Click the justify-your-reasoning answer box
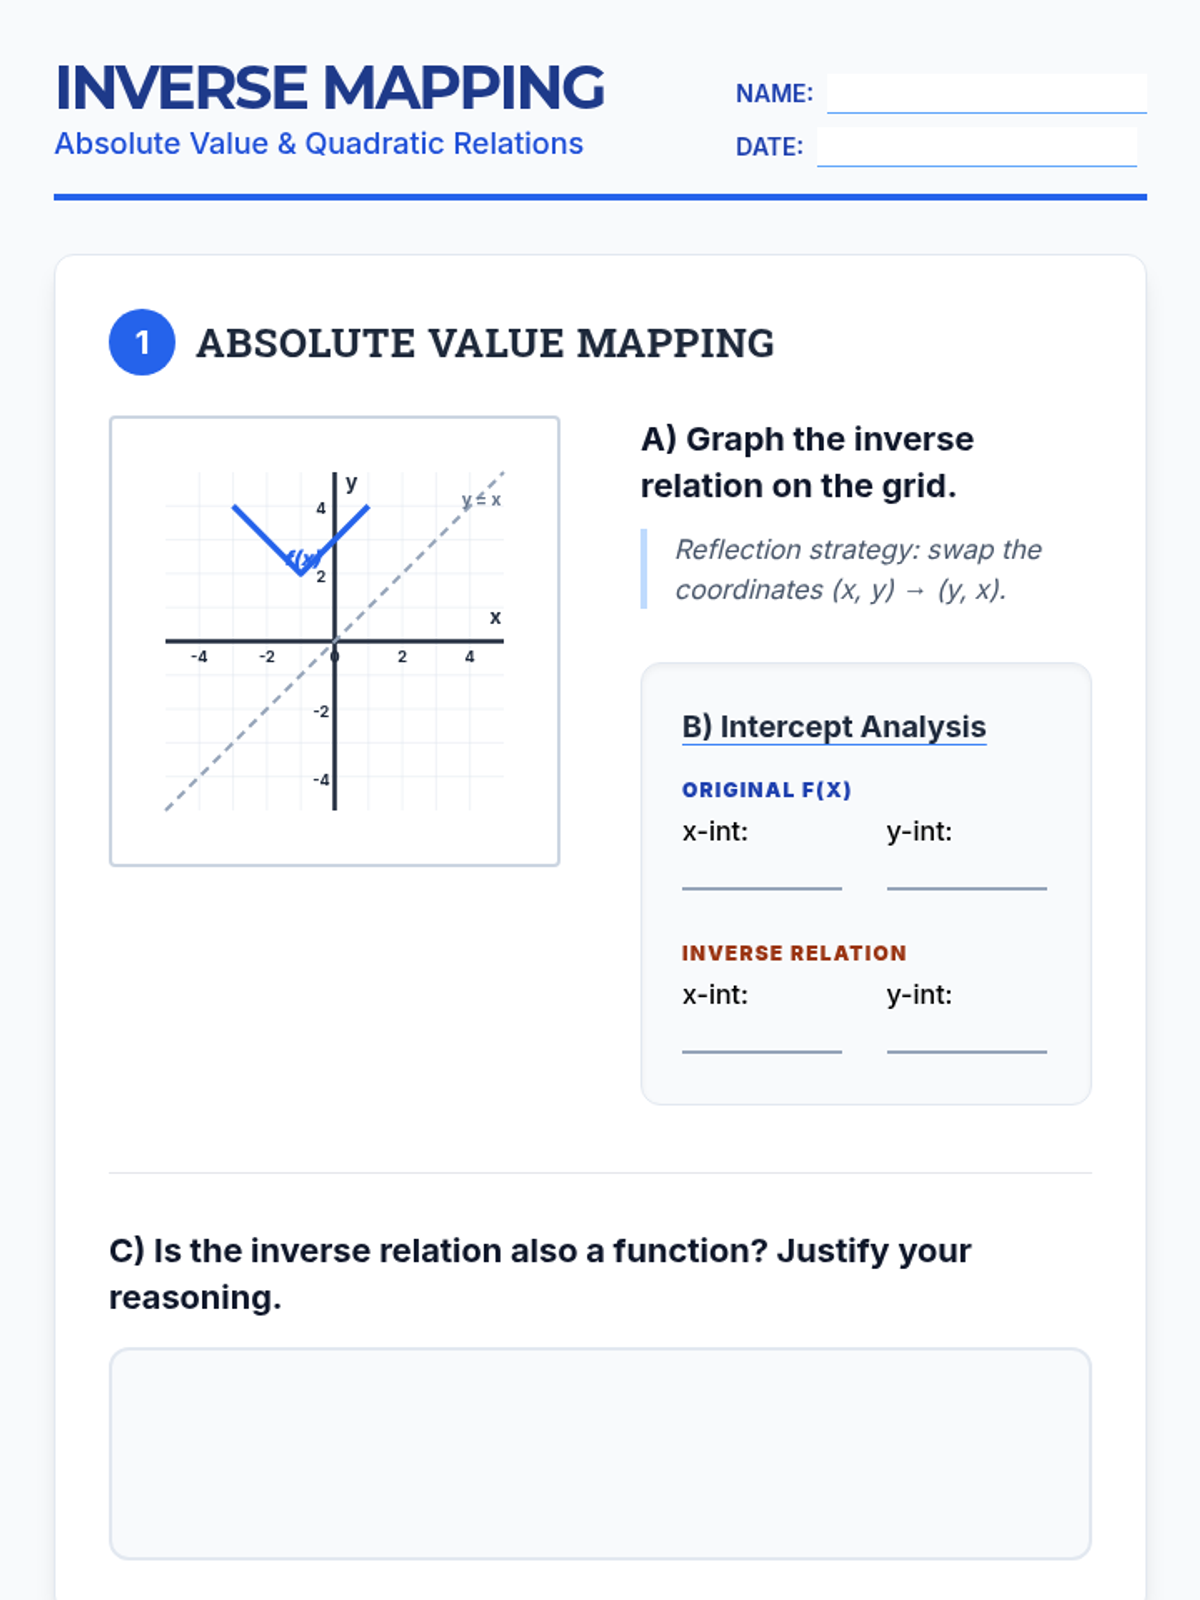The height and width of the screenshot is (1600, 1200). point(600,1453)
